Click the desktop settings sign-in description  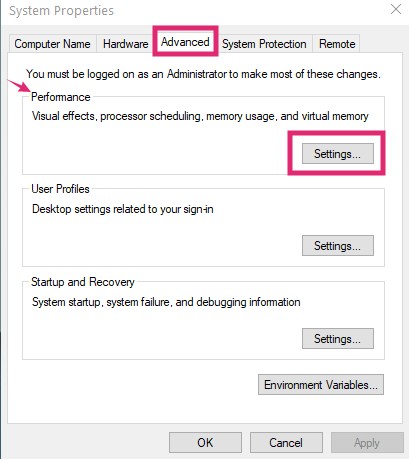tap(123, 209)
